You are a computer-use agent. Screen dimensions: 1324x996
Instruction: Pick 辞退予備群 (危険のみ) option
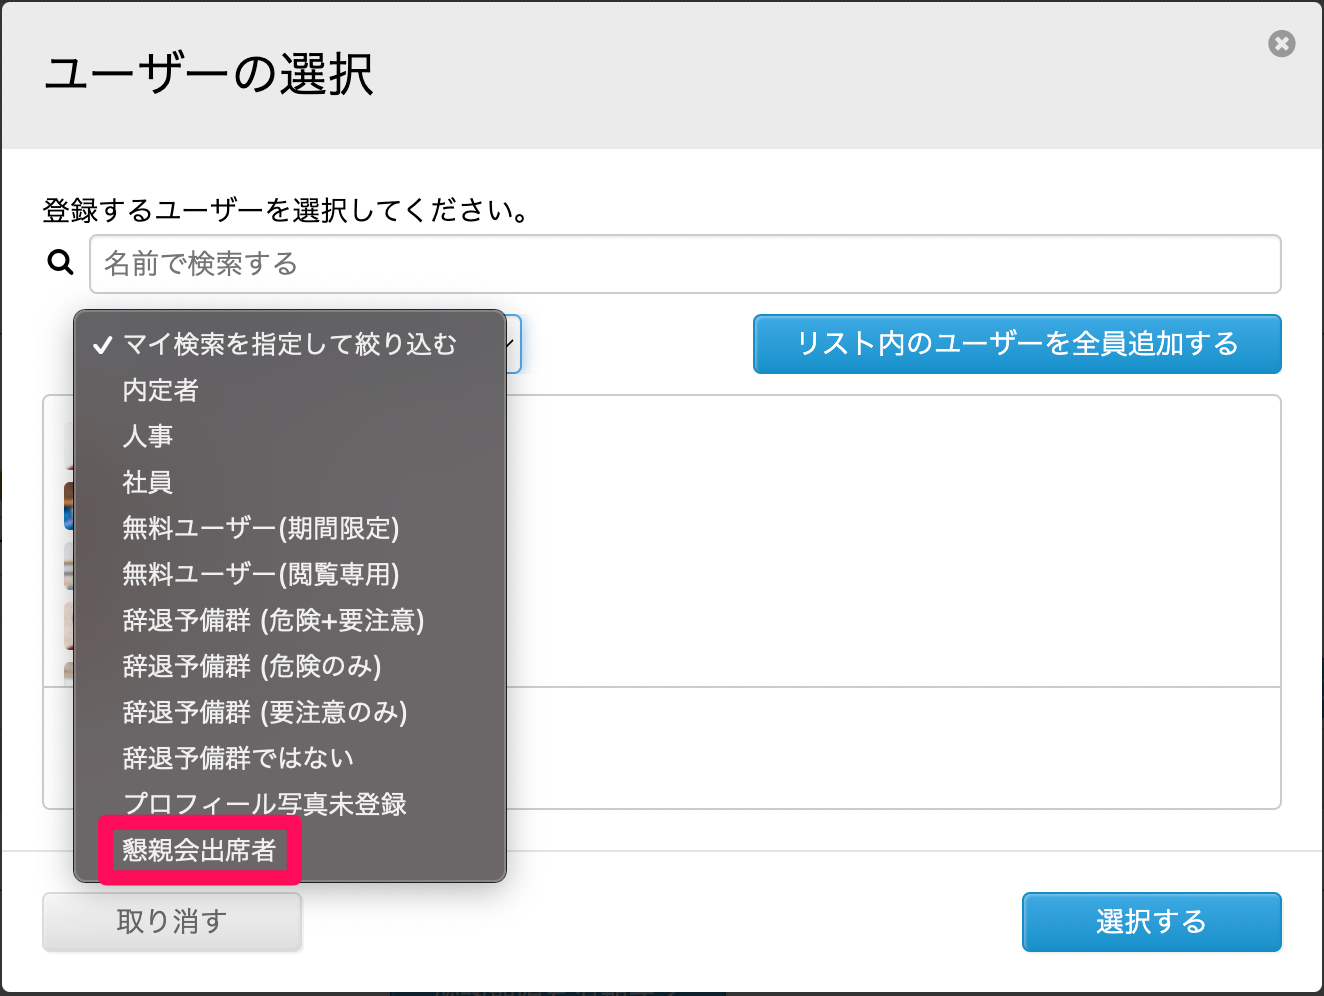pos(290,666)
